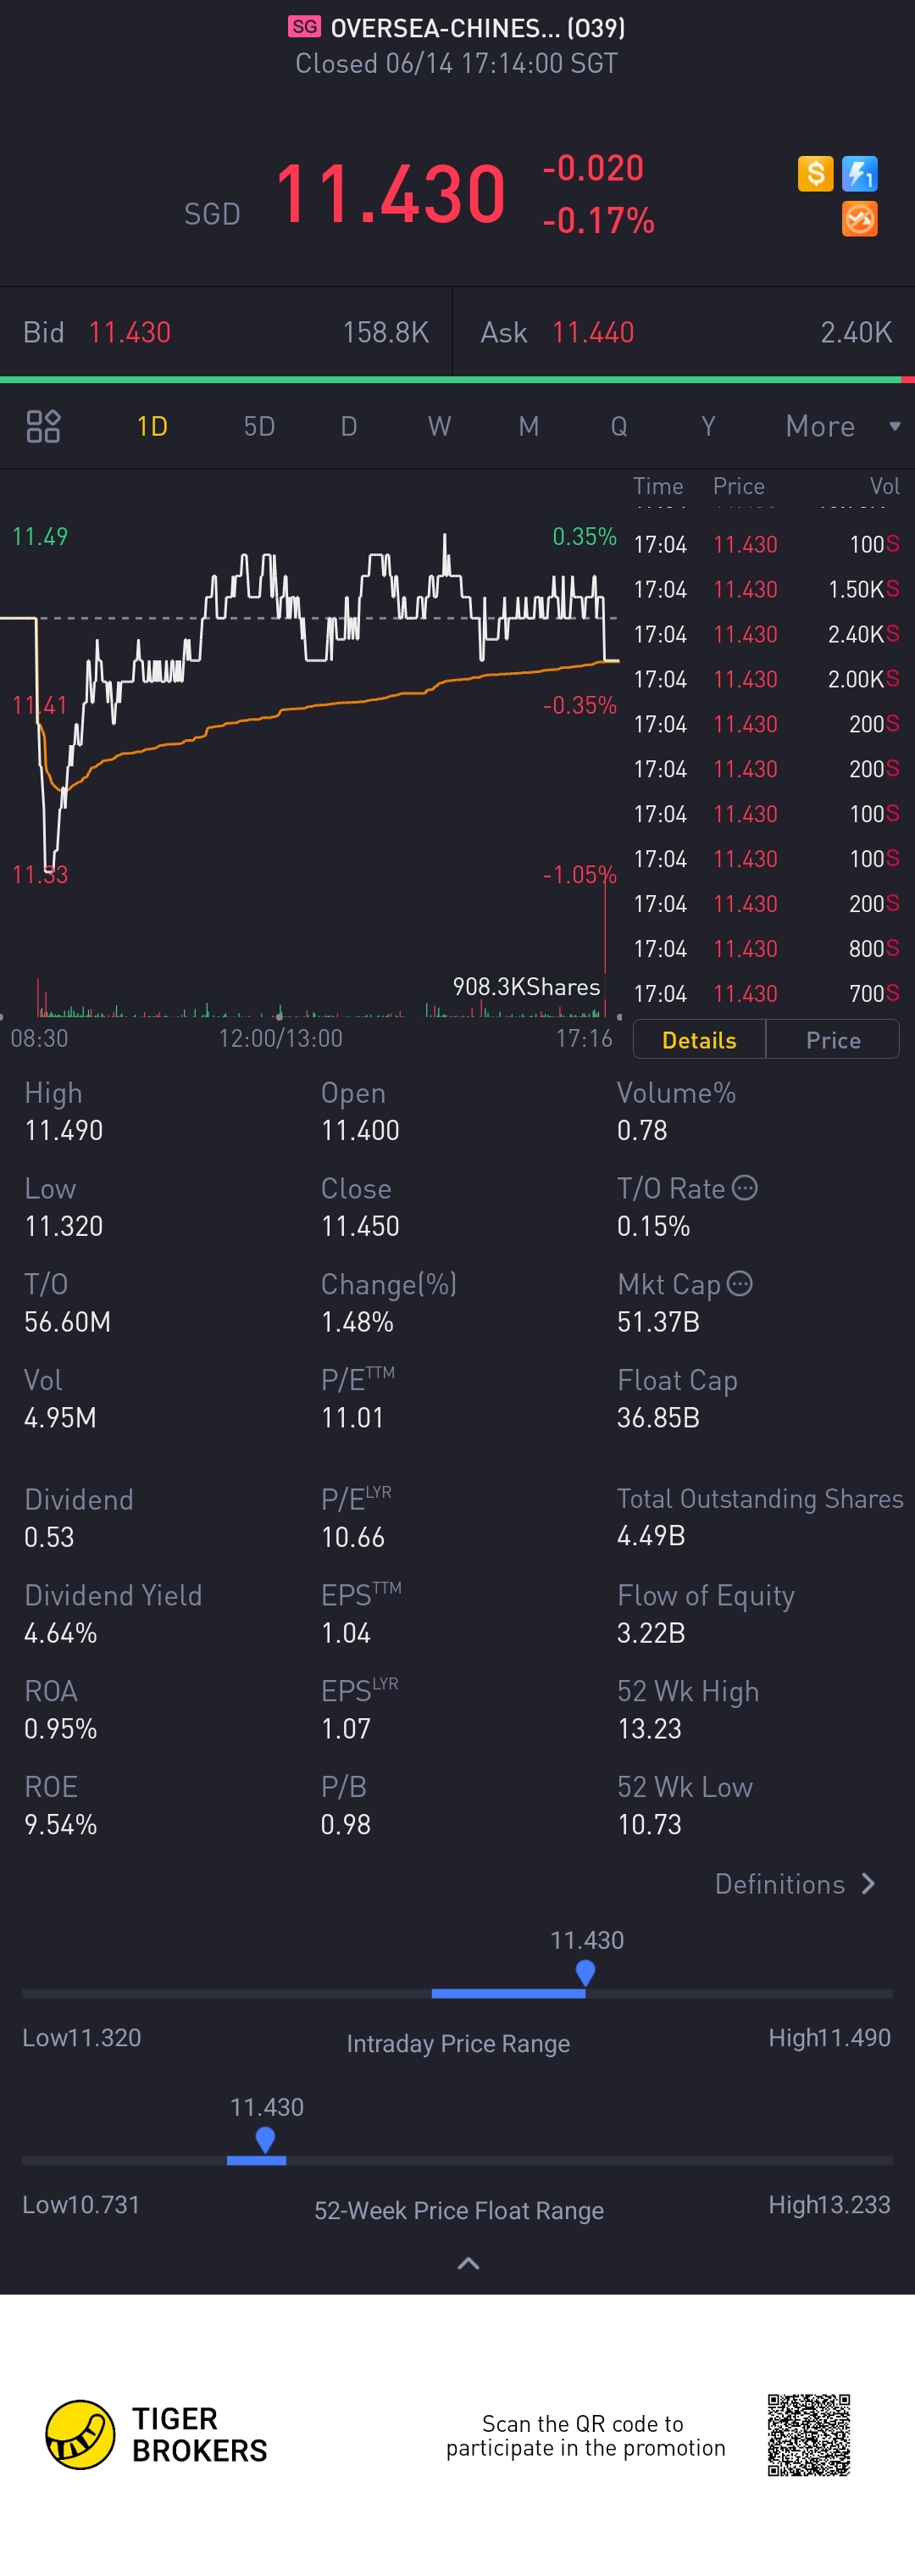Tap the info icon beside Mkt Cap

click(740, 1284)
